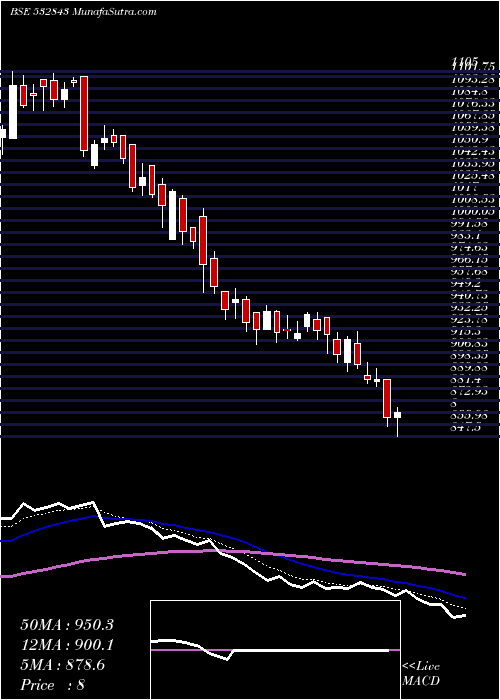Click inside the Live MACD inset chart
The image size is (500, 700).
click(x=275, y=650)
